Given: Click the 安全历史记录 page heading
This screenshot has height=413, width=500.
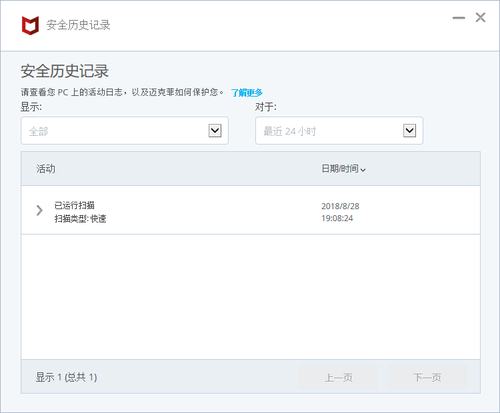Looking at the screenshot, I should point(65,71).
